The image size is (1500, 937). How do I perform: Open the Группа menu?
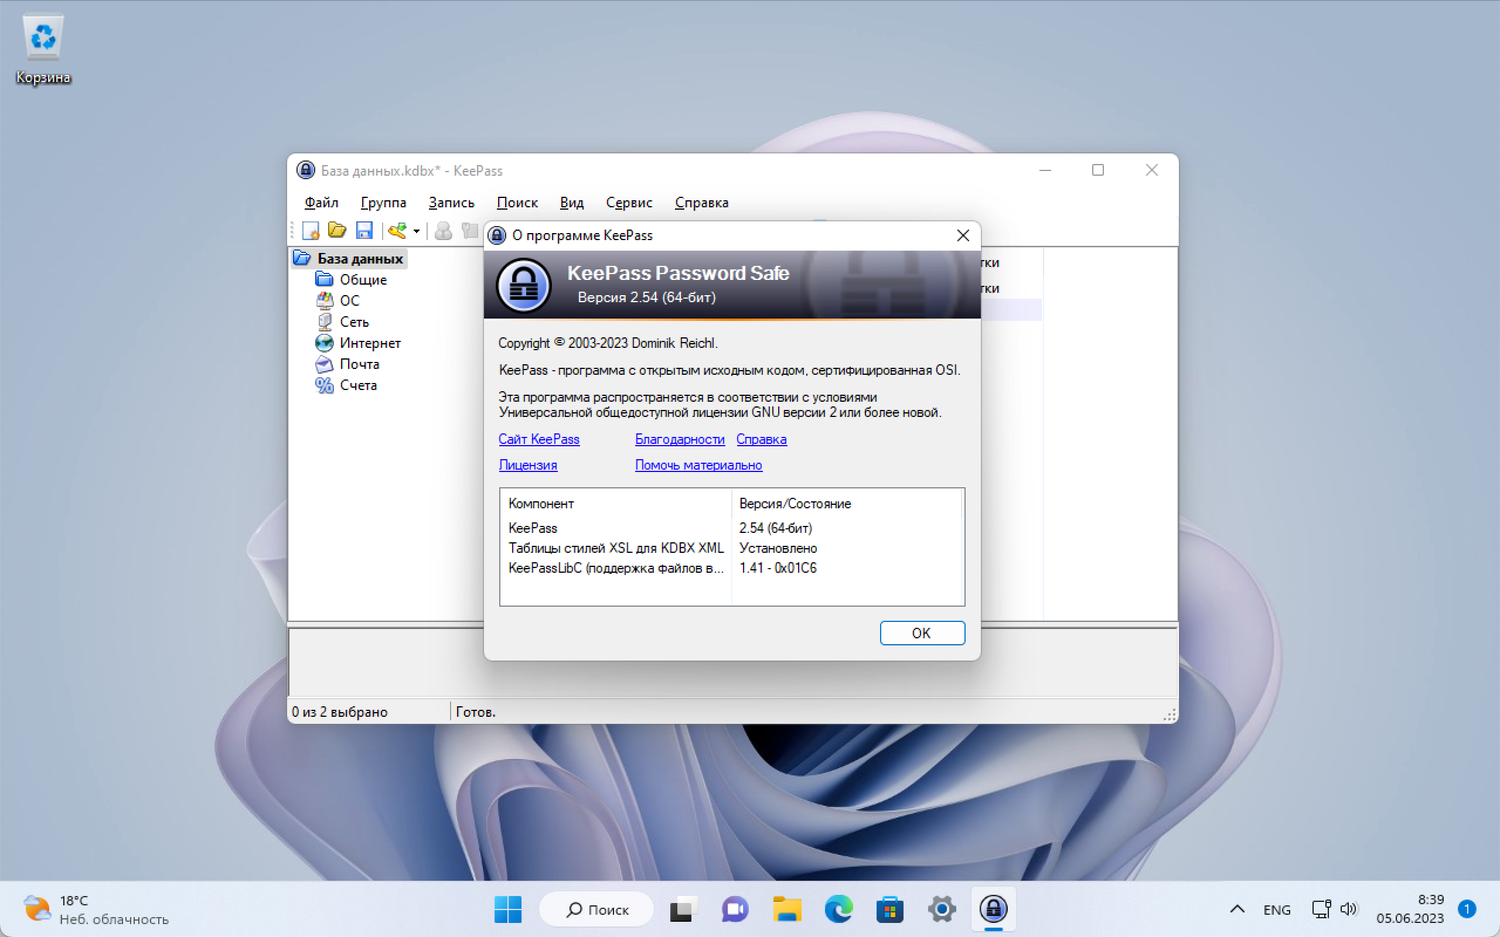click(383, 202)
